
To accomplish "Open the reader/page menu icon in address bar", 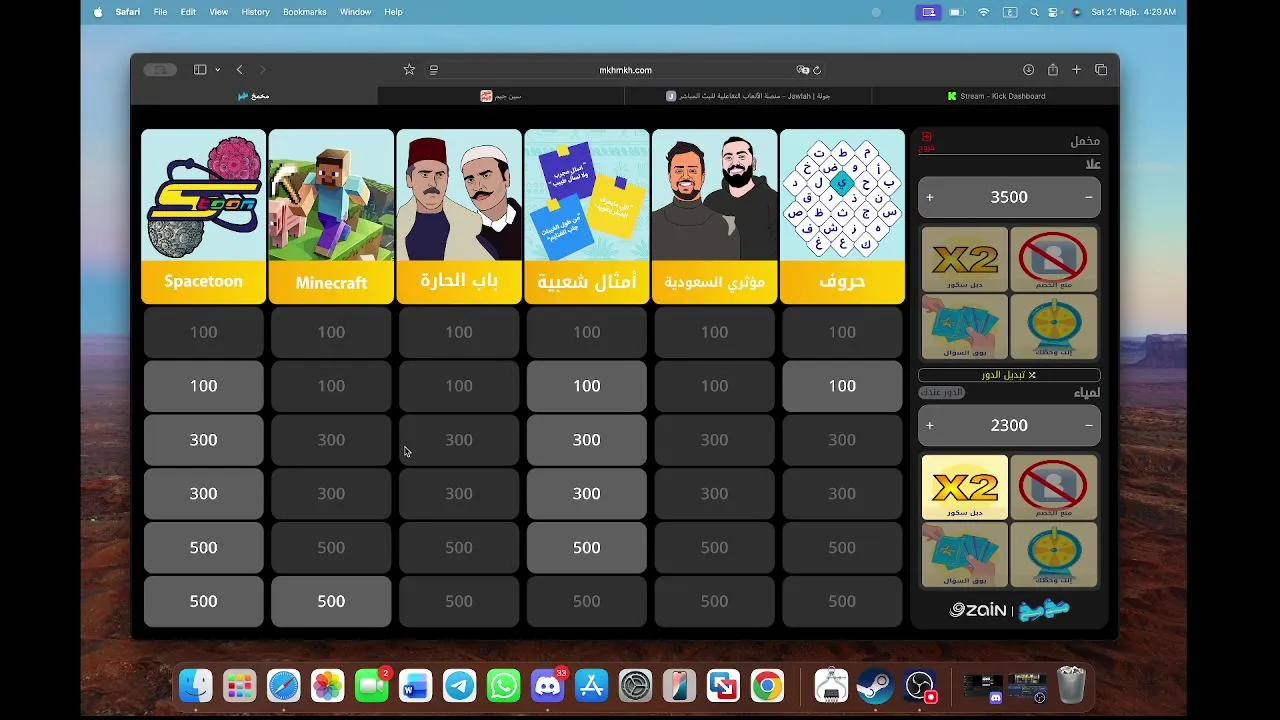I will pyautogui.click(x=434, y=70).
